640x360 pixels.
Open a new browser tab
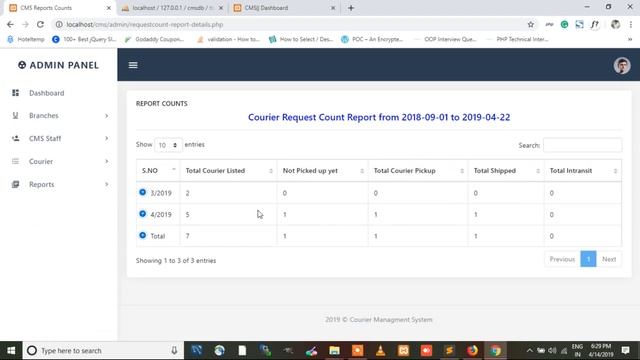[351, 8]
